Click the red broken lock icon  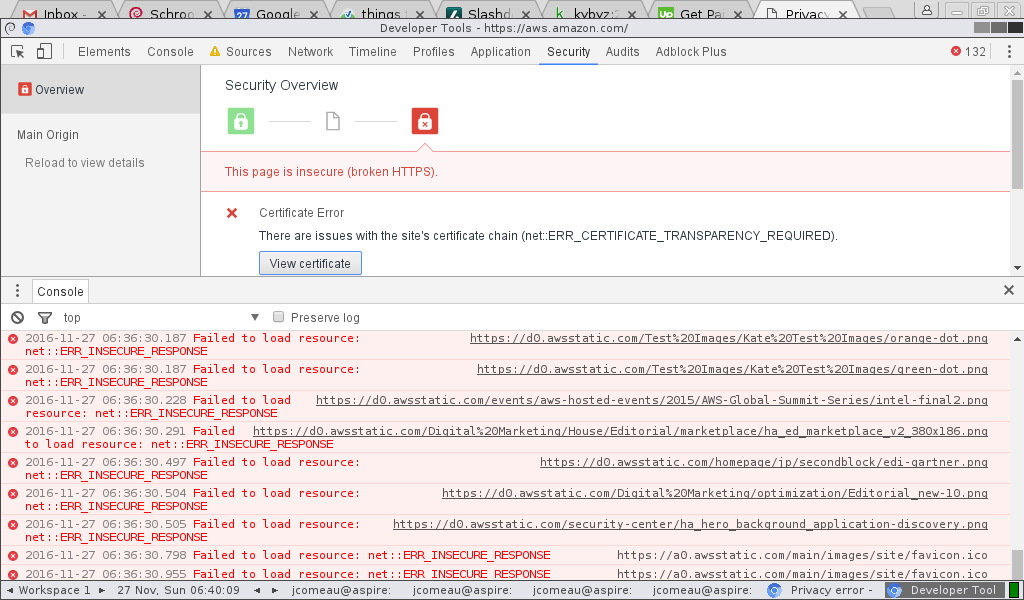[424, 121]
